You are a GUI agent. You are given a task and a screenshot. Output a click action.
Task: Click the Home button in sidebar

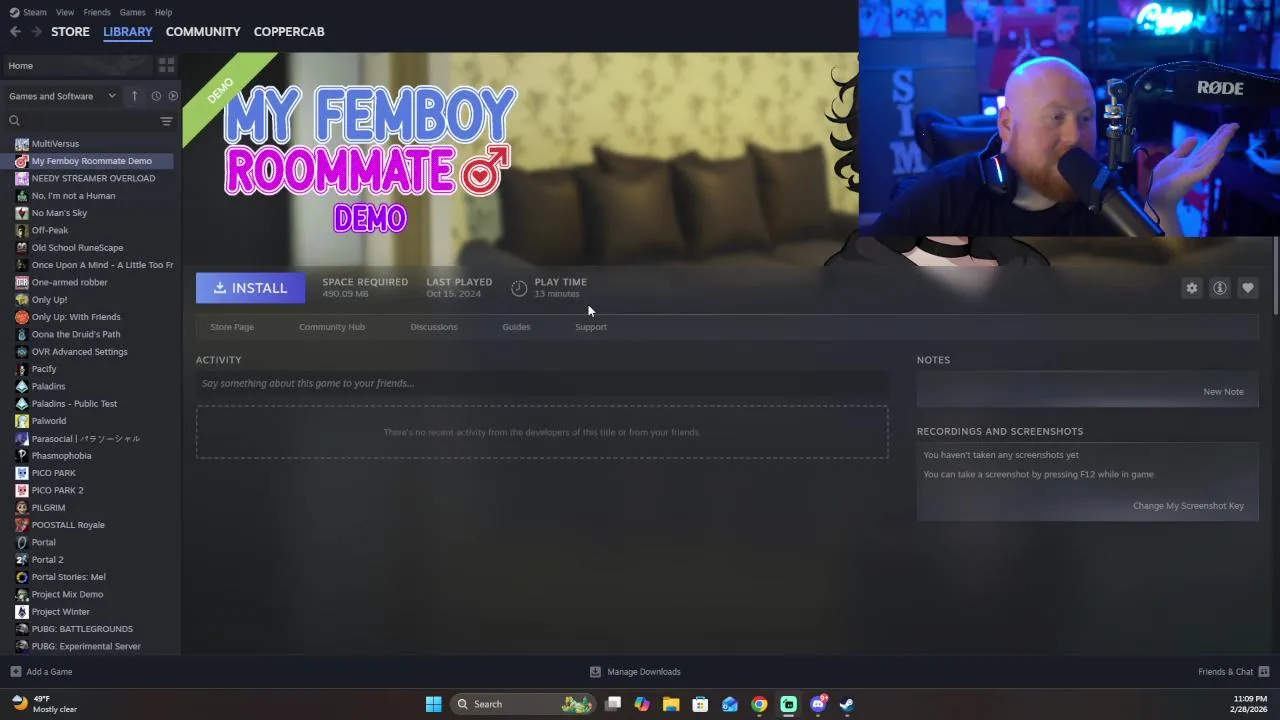click(78, 66)
